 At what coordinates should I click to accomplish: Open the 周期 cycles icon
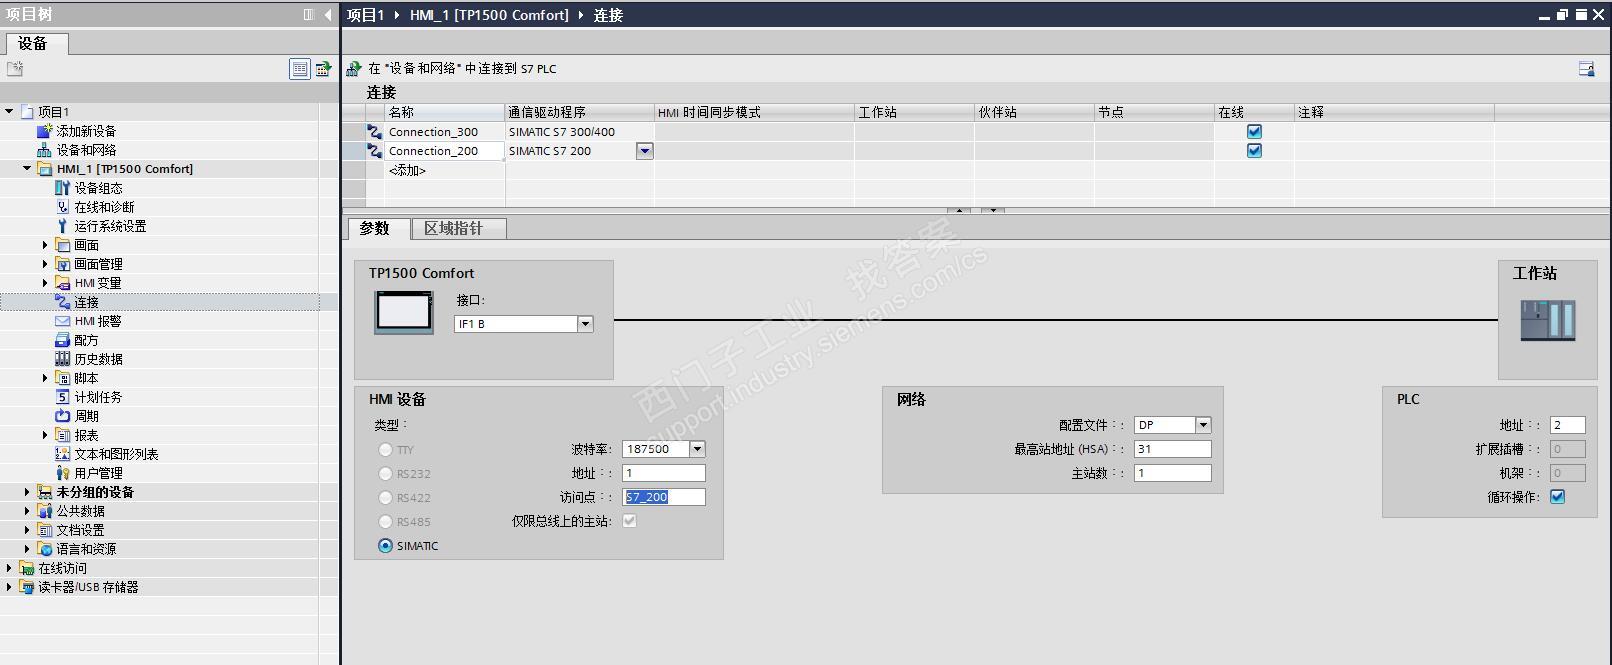point(62,416)
